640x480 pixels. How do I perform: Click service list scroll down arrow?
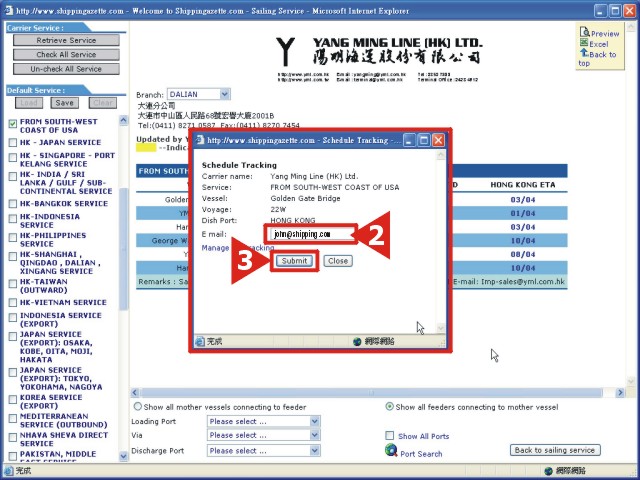point(123,456)
